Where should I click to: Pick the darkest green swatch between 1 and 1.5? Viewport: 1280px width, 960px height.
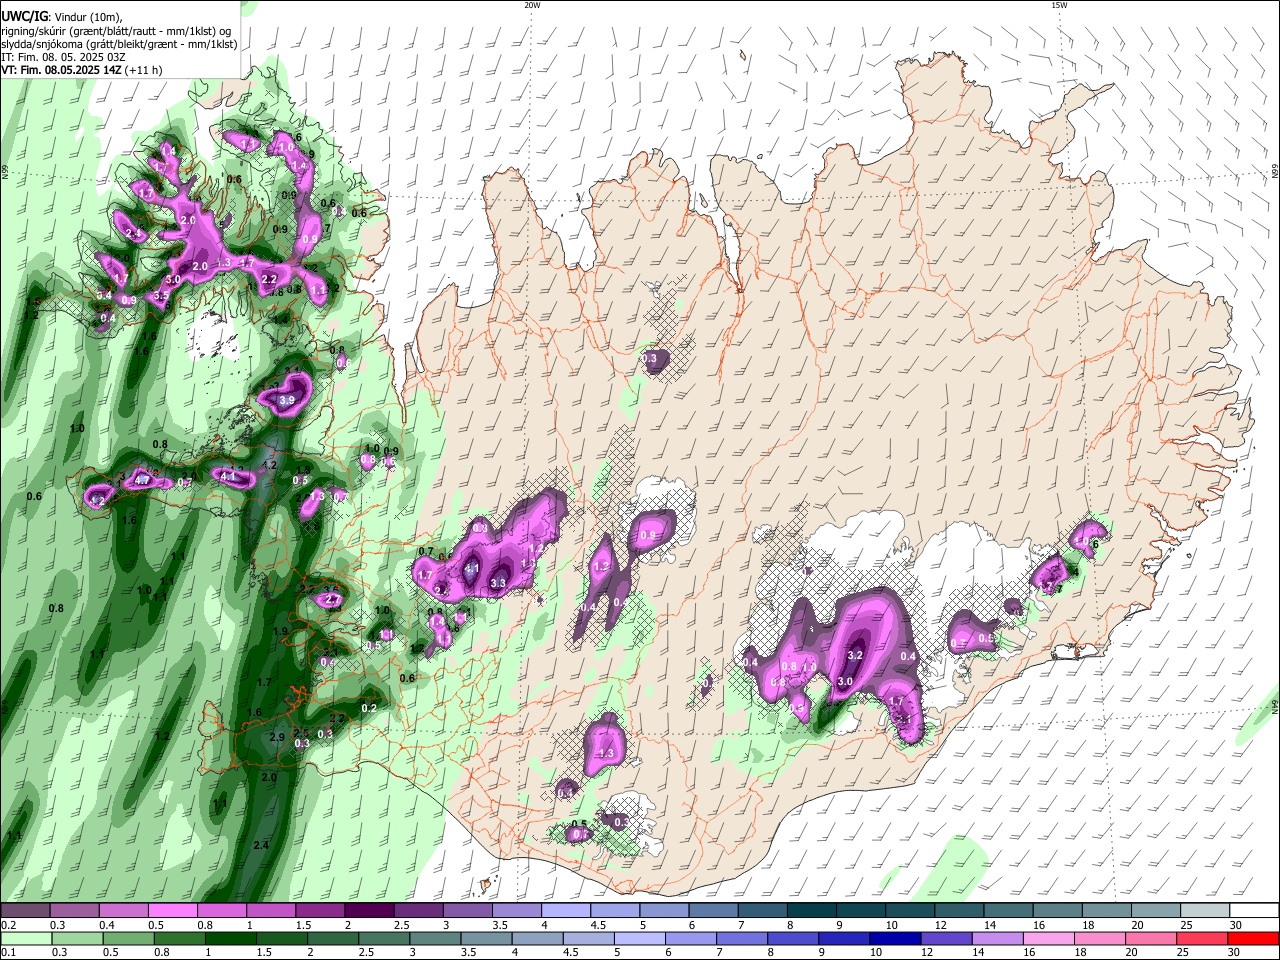[x=230, y=938]
